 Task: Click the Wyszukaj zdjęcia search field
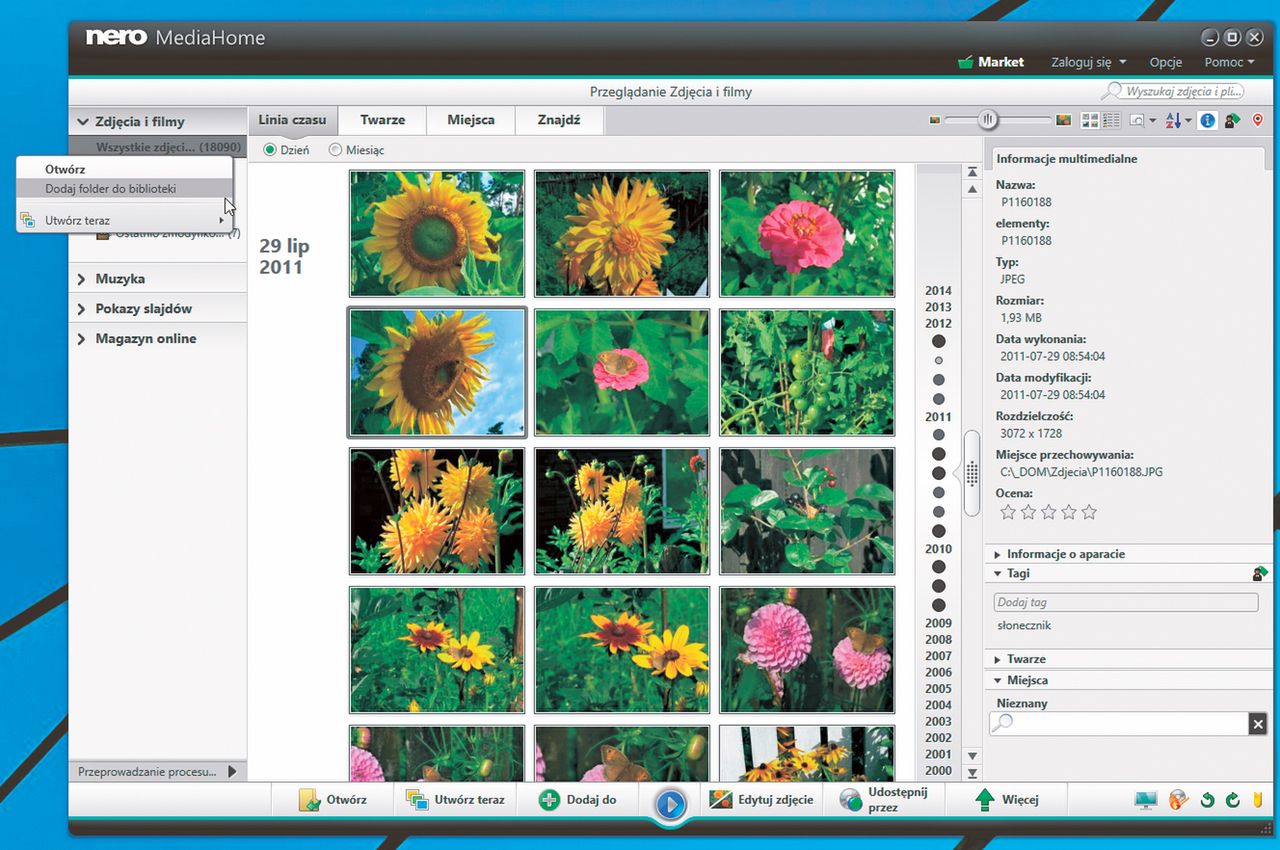pos(1174,91)
